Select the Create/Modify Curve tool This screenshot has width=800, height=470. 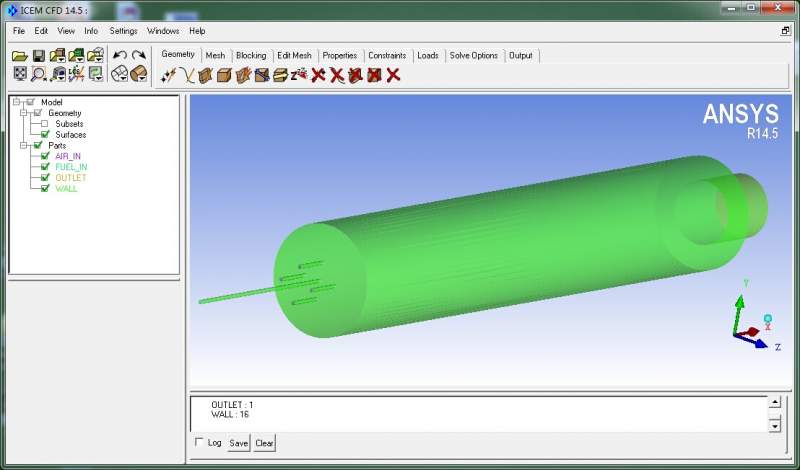click(187, 76)
